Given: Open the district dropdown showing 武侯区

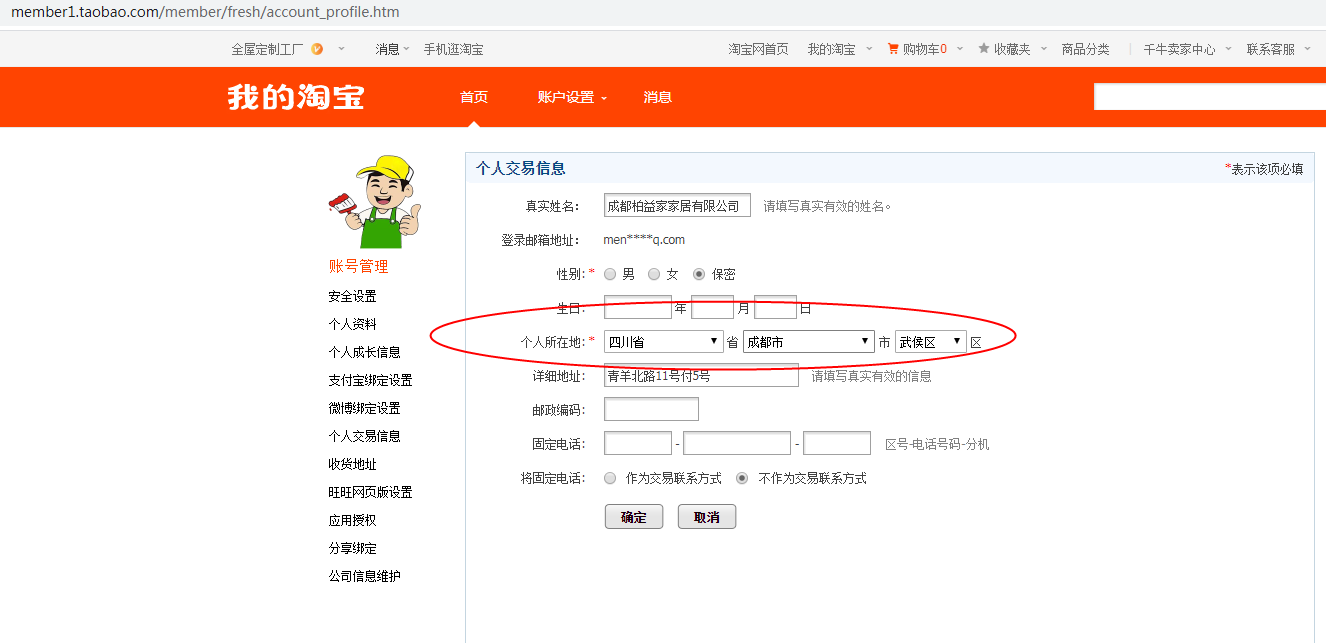Looking at the screenshot, I should click(931, 342).
